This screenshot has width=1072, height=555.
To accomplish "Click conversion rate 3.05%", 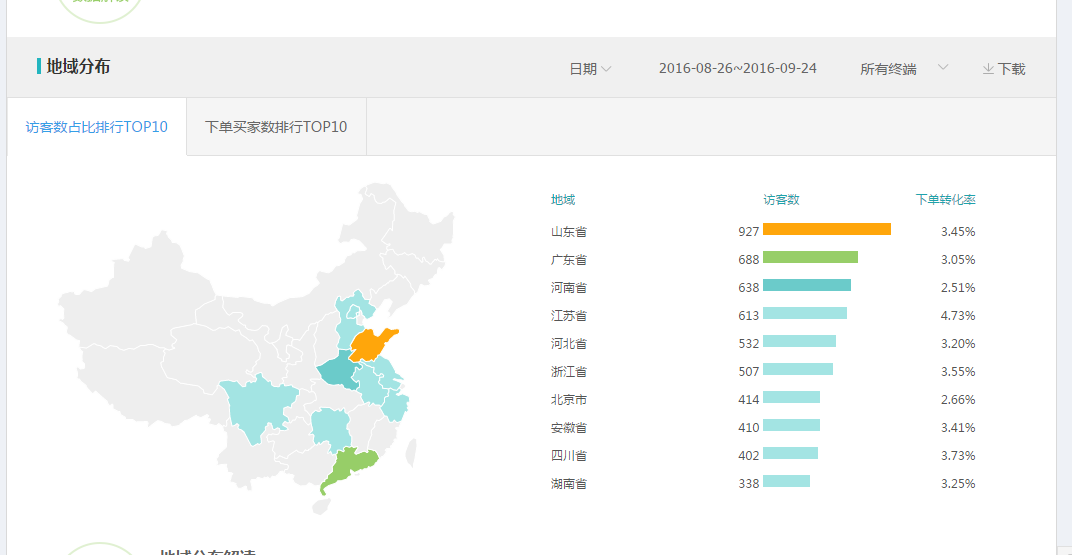I will click(x=958, y=260).
